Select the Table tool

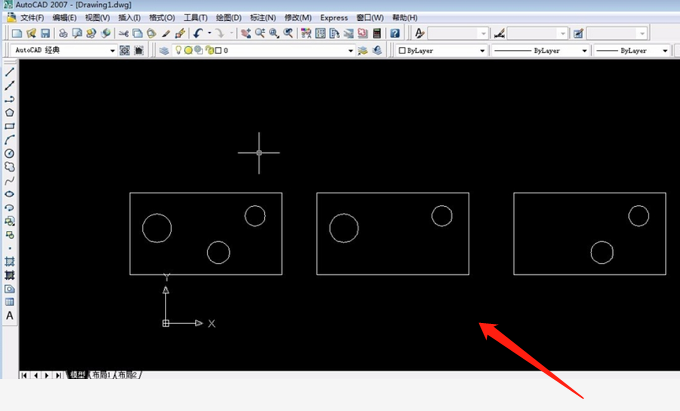click(10, 302)
